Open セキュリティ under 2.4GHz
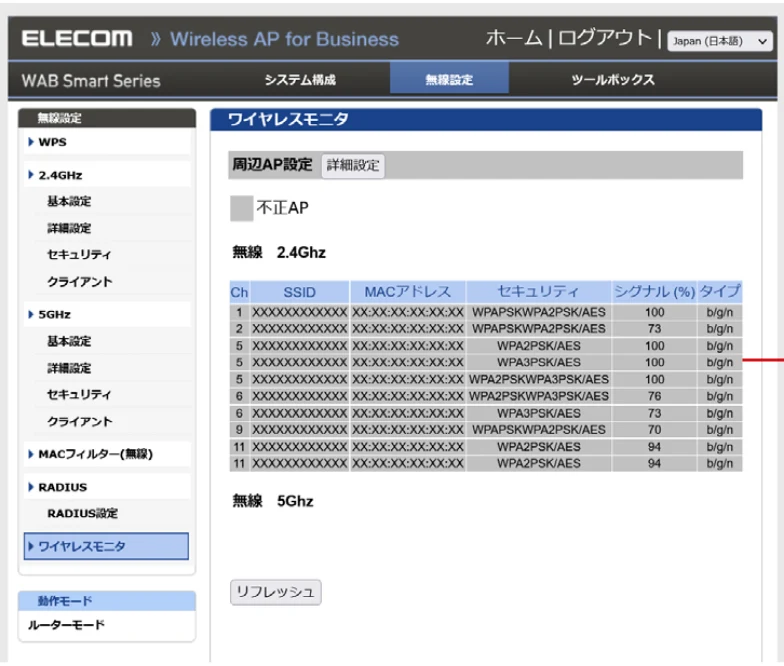784x666 pixels. pyautogui.click(x=79, y=254)
